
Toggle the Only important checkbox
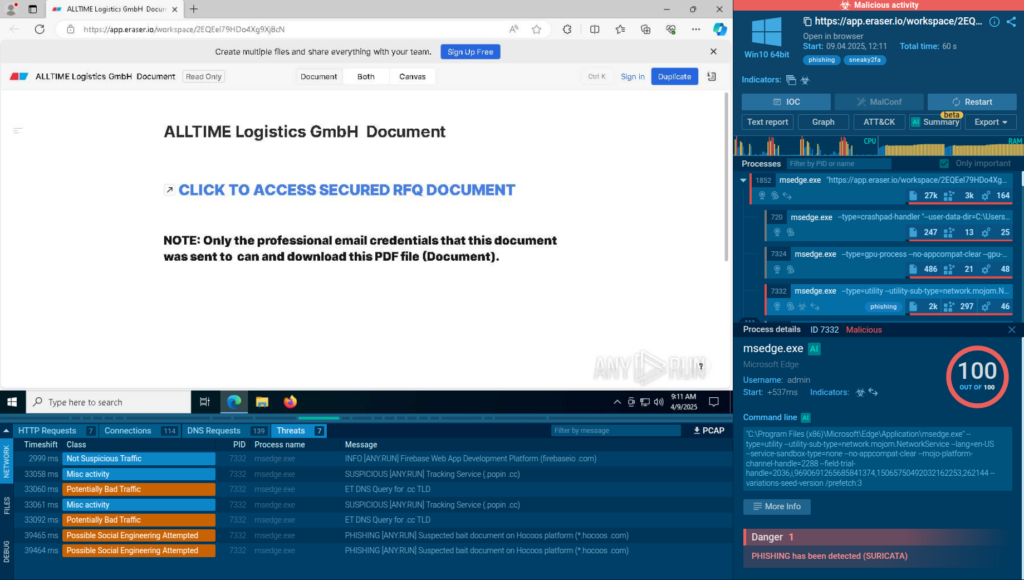[943, 163]
